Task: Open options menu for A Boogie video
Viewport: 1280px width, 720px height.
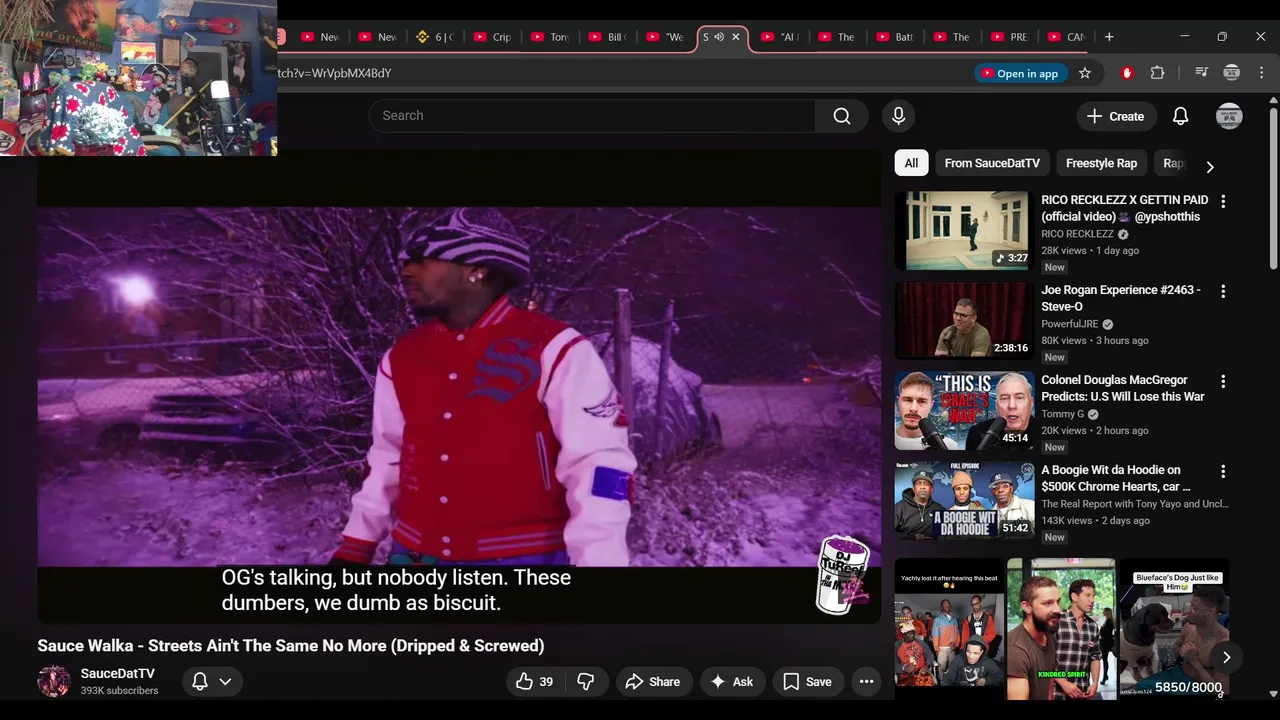Action: (x=1222, y=471)
